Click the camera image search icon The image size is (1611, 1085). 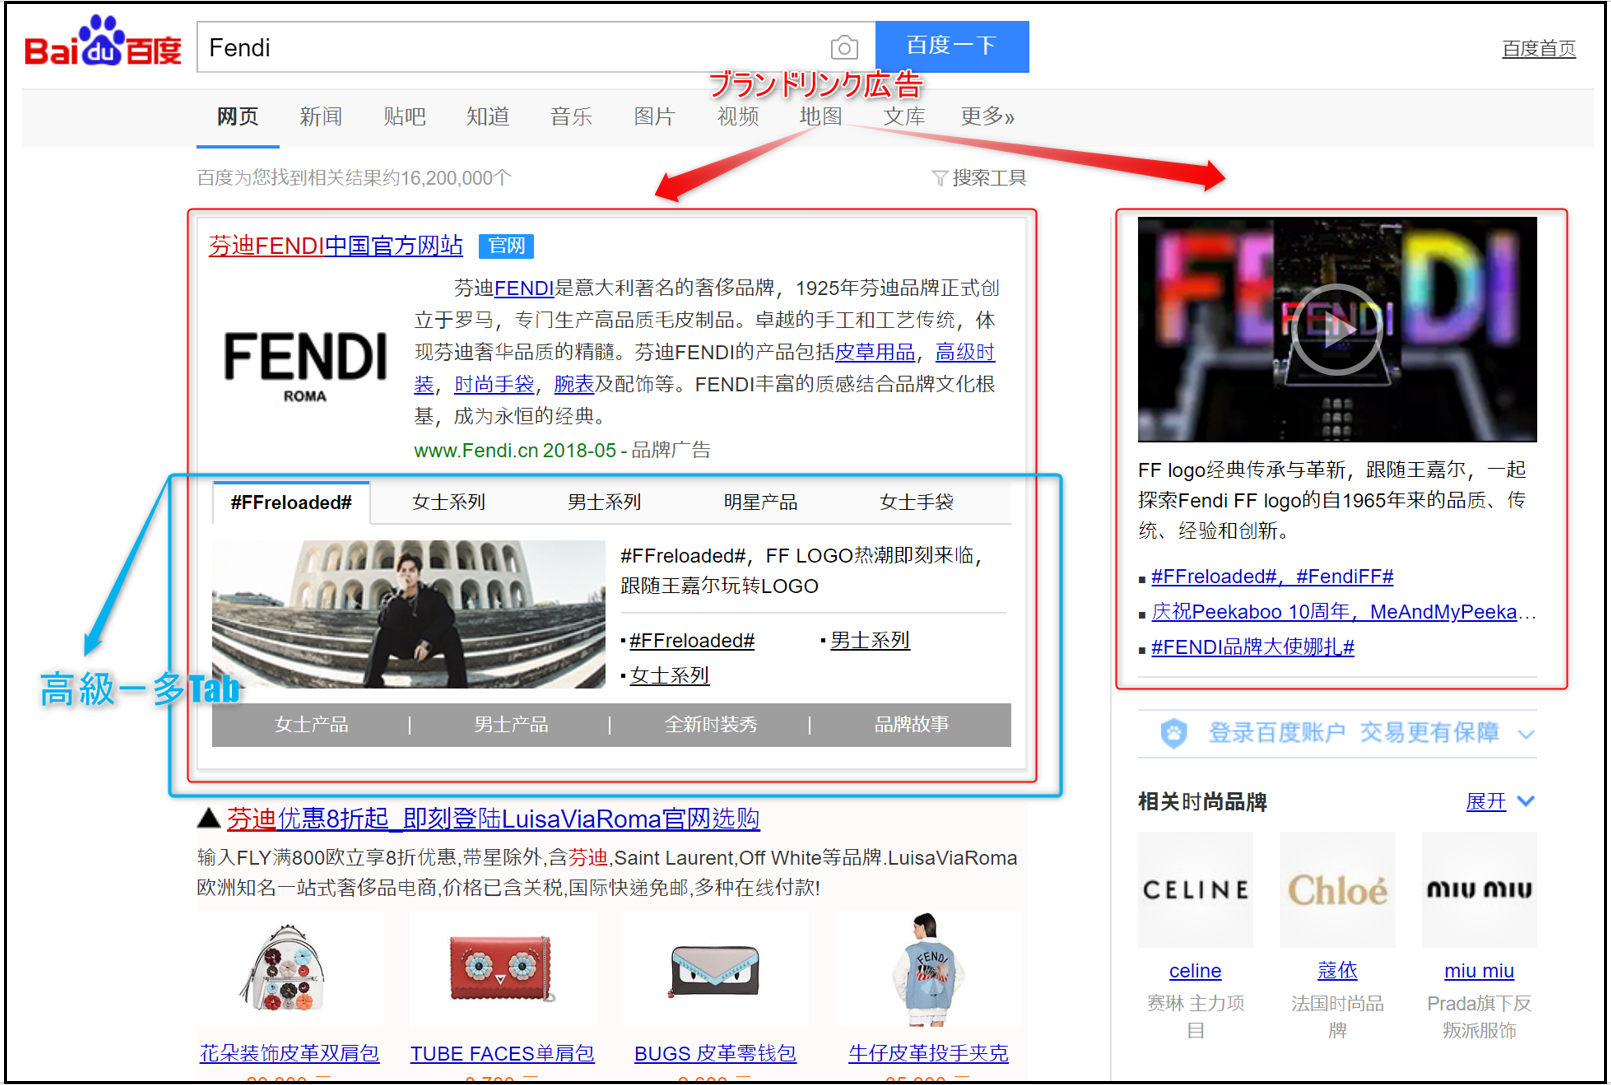[x=844, y=47]
